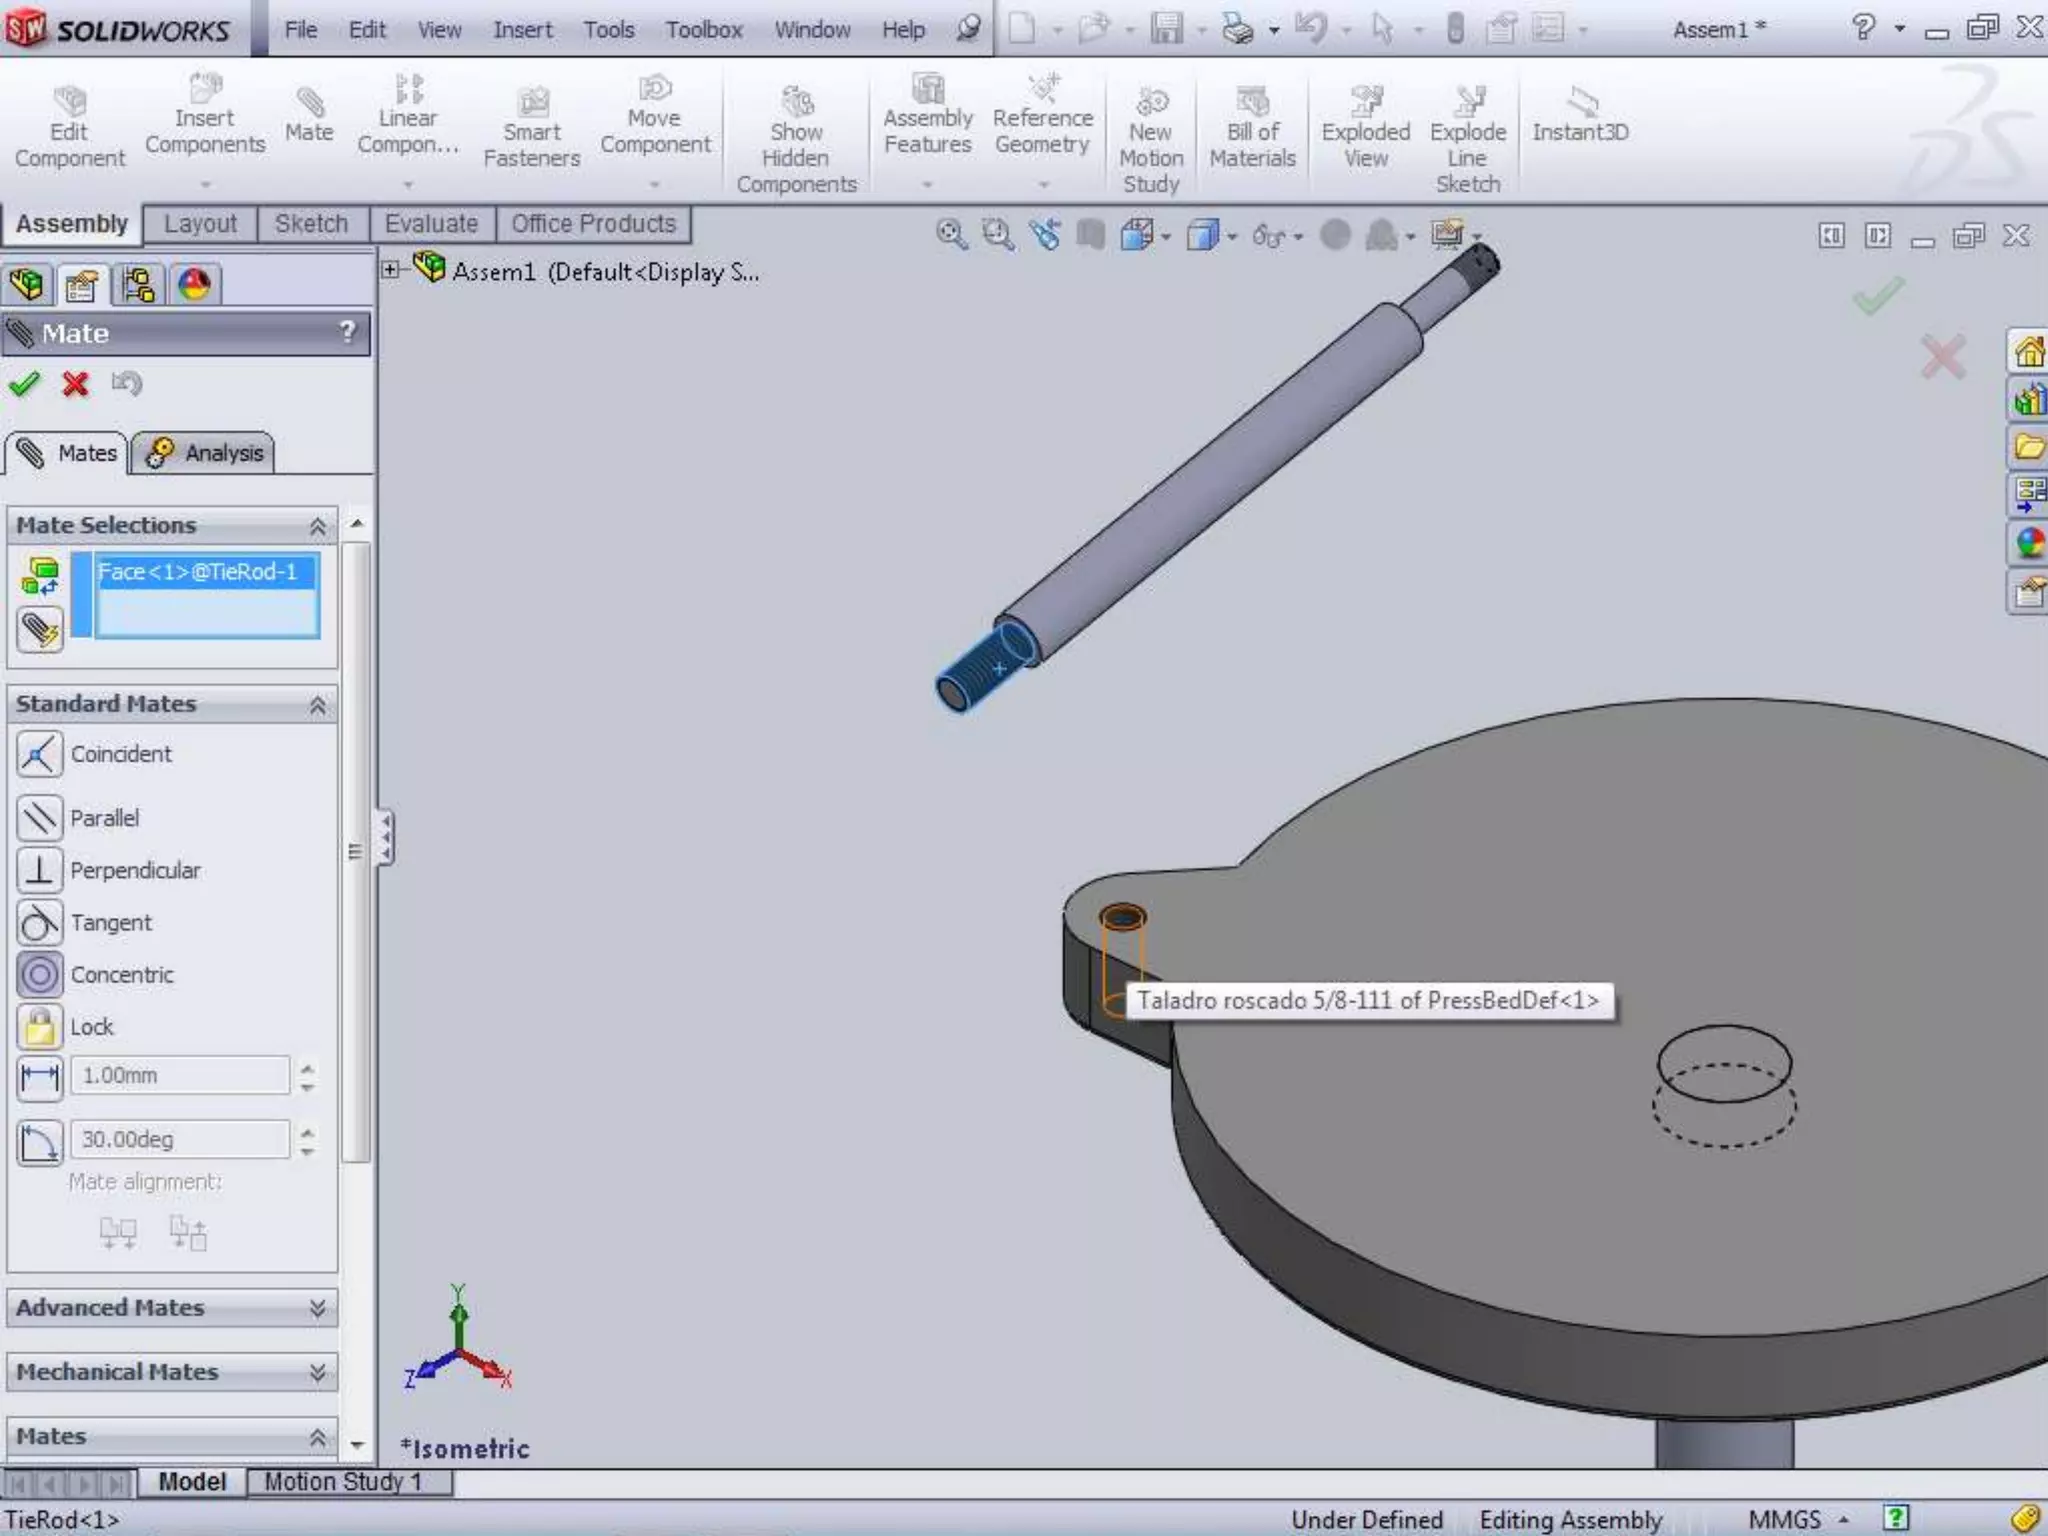This screenshot has width=2048, height=1536.
Task: Open the Exploded View tool
Action: pos(1365,128)
